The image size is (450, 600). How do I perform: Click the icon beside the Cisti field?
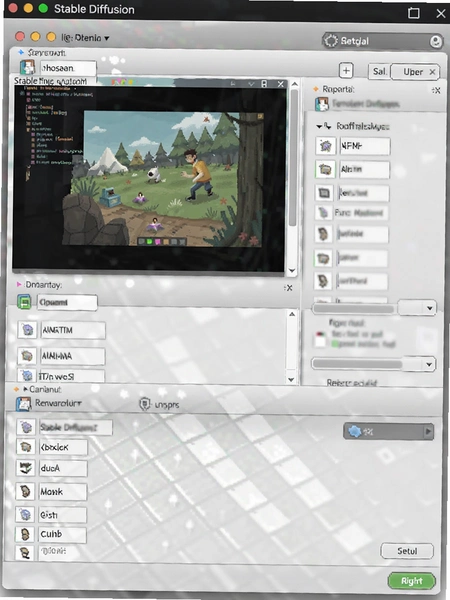click(25, 515)
